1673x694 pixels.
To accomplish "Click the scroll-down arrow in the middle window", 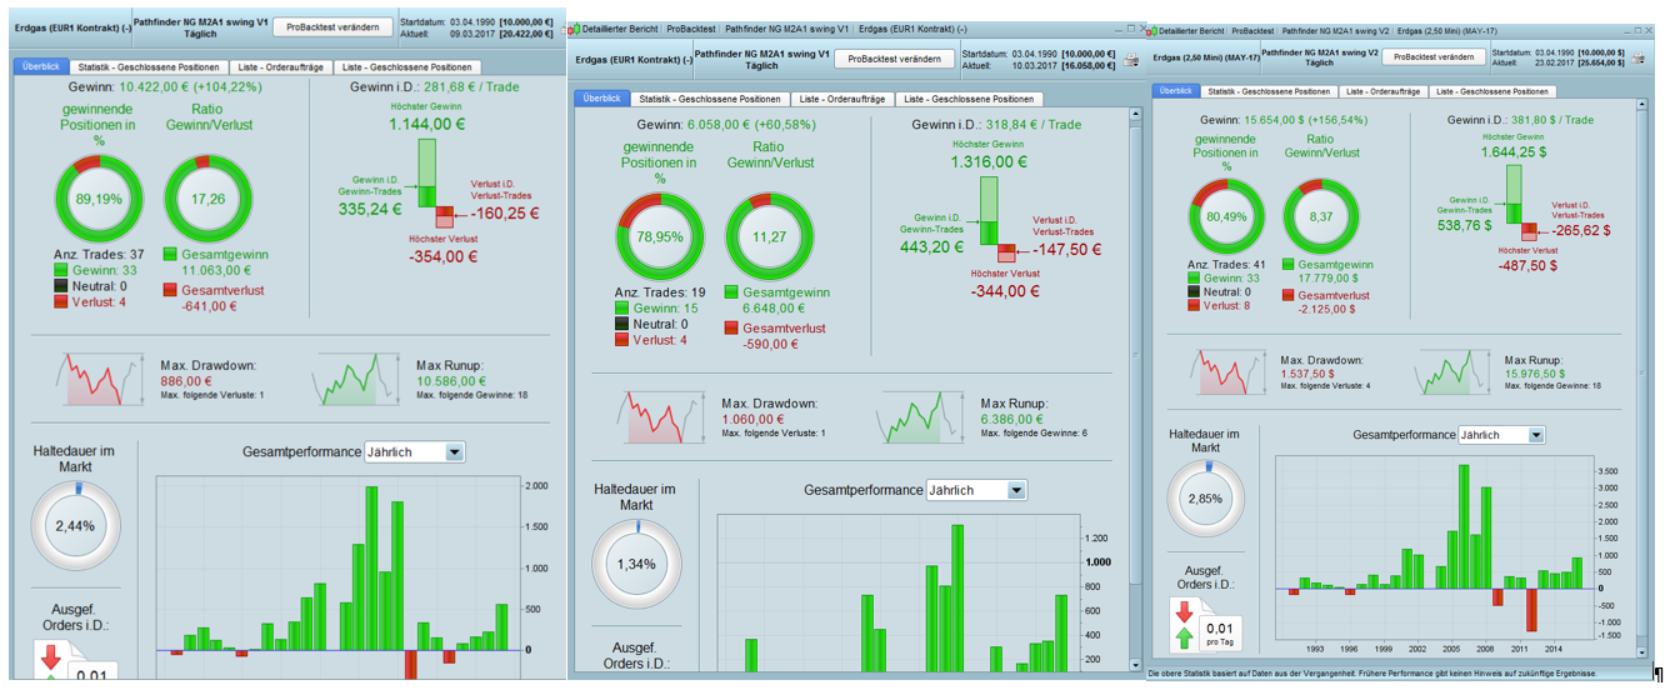I will [x=1135, y=664].
